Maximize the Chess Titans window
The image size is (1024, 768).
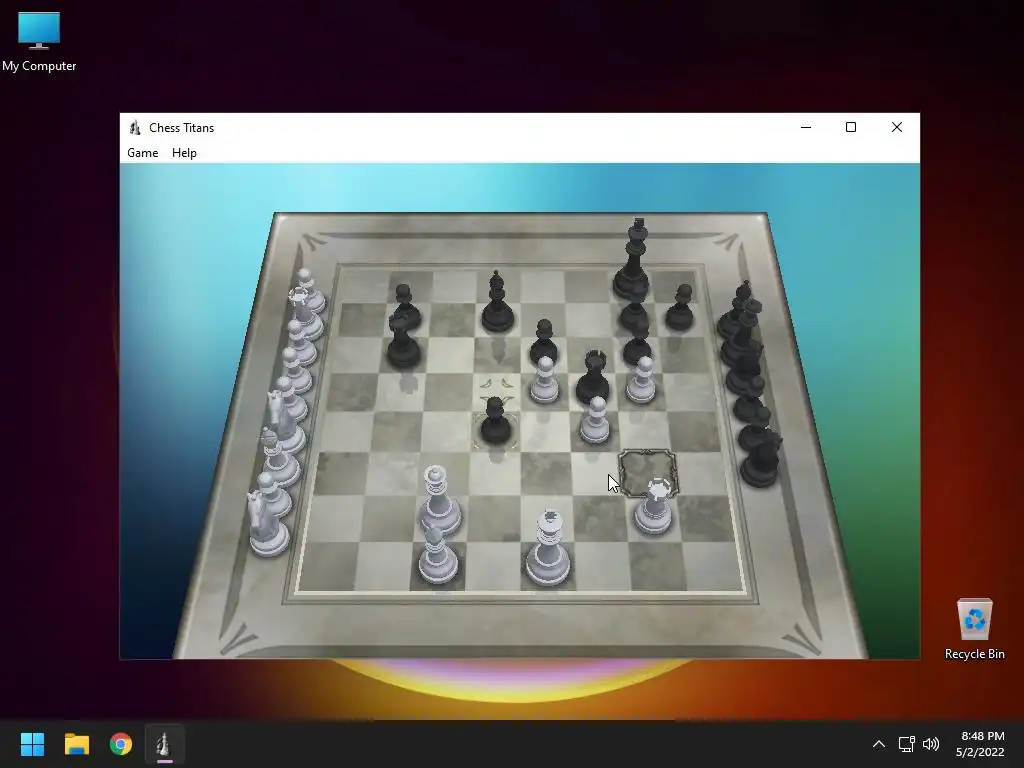851,127
